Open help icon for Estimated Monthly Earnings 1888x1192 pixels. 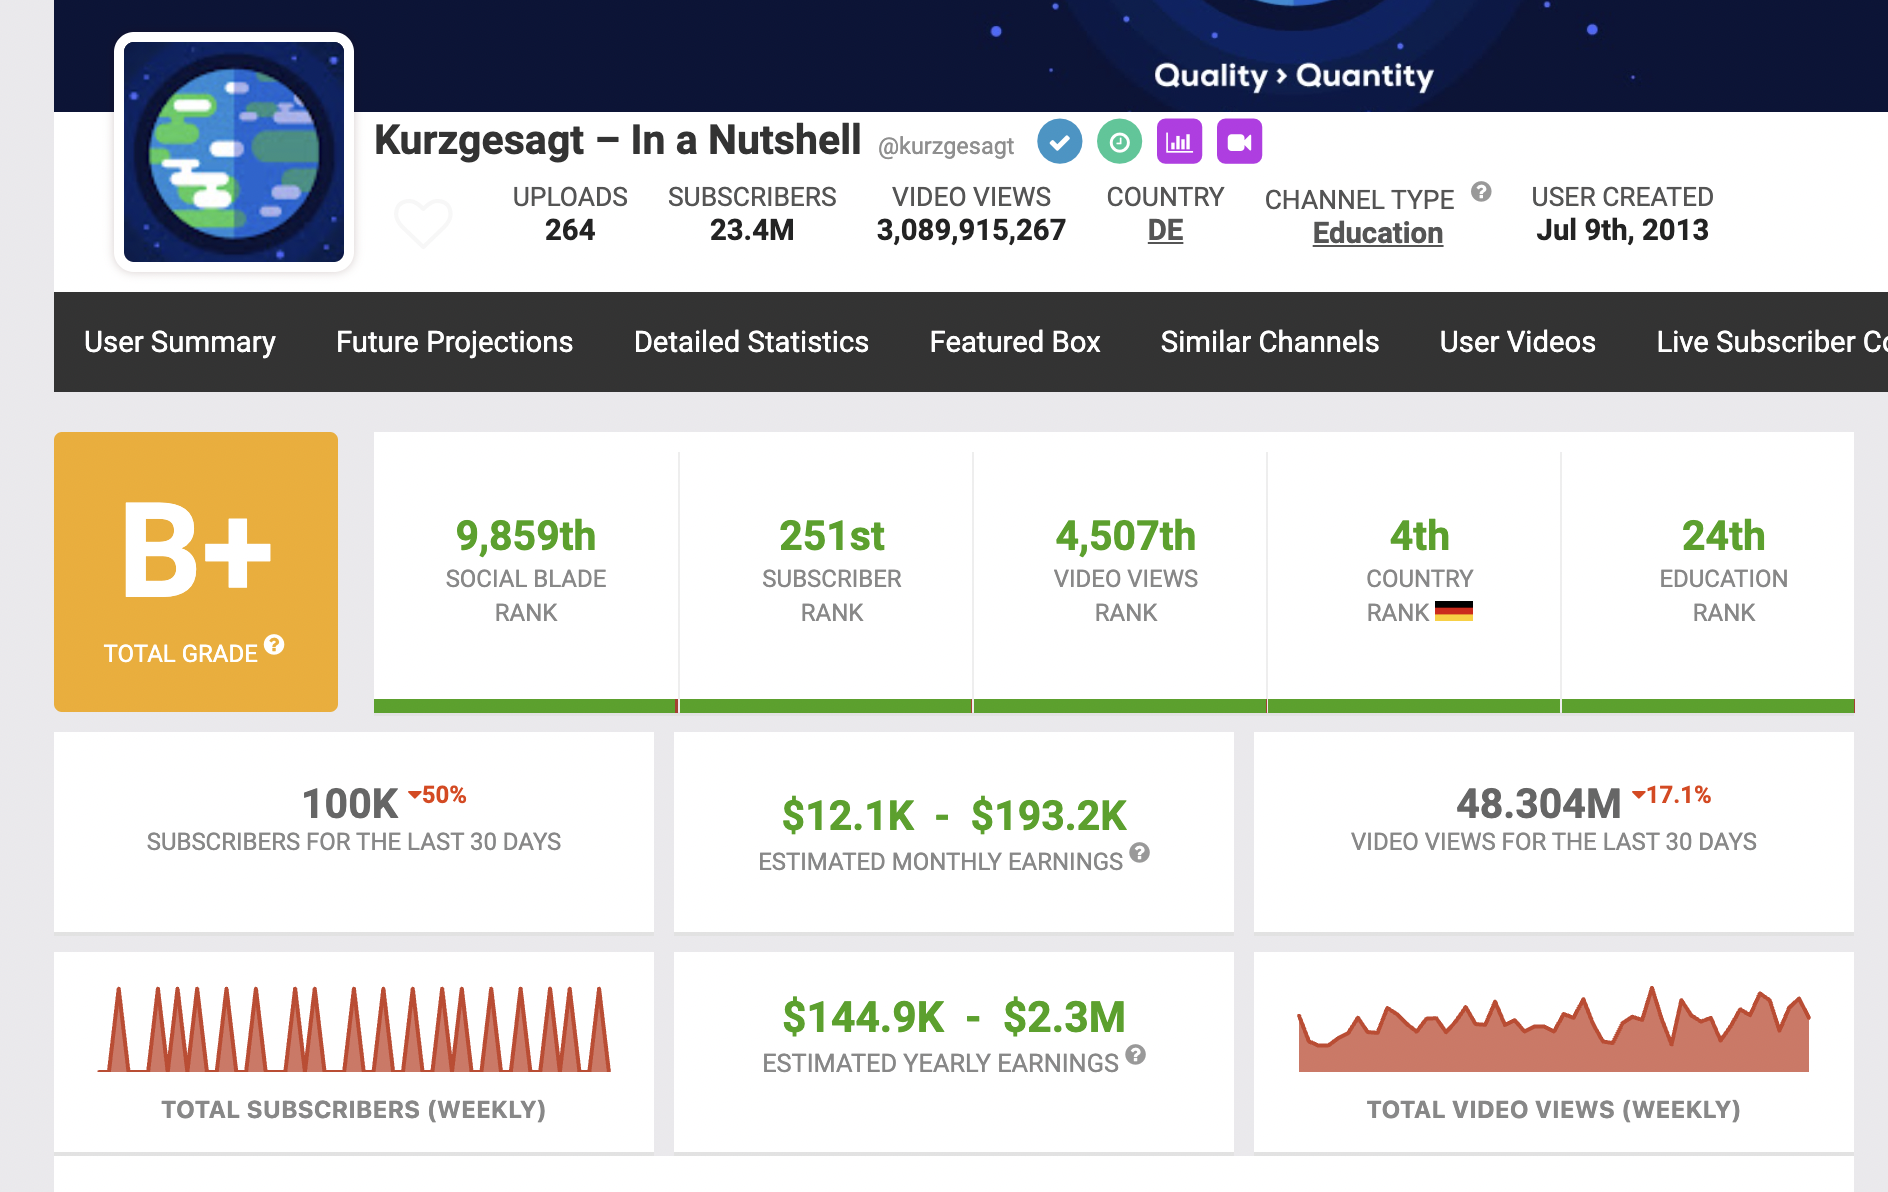(1139, 853)
